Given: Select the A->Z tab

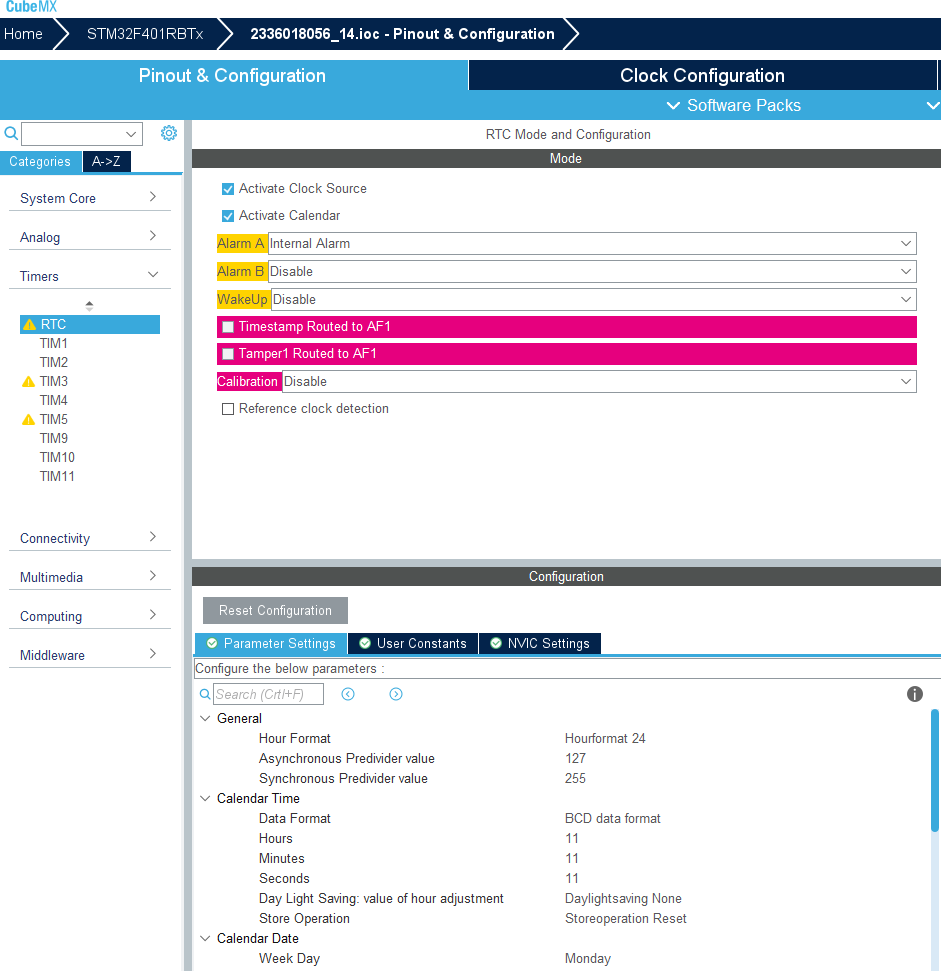Looking at the screenshot, I should [106, 162].
